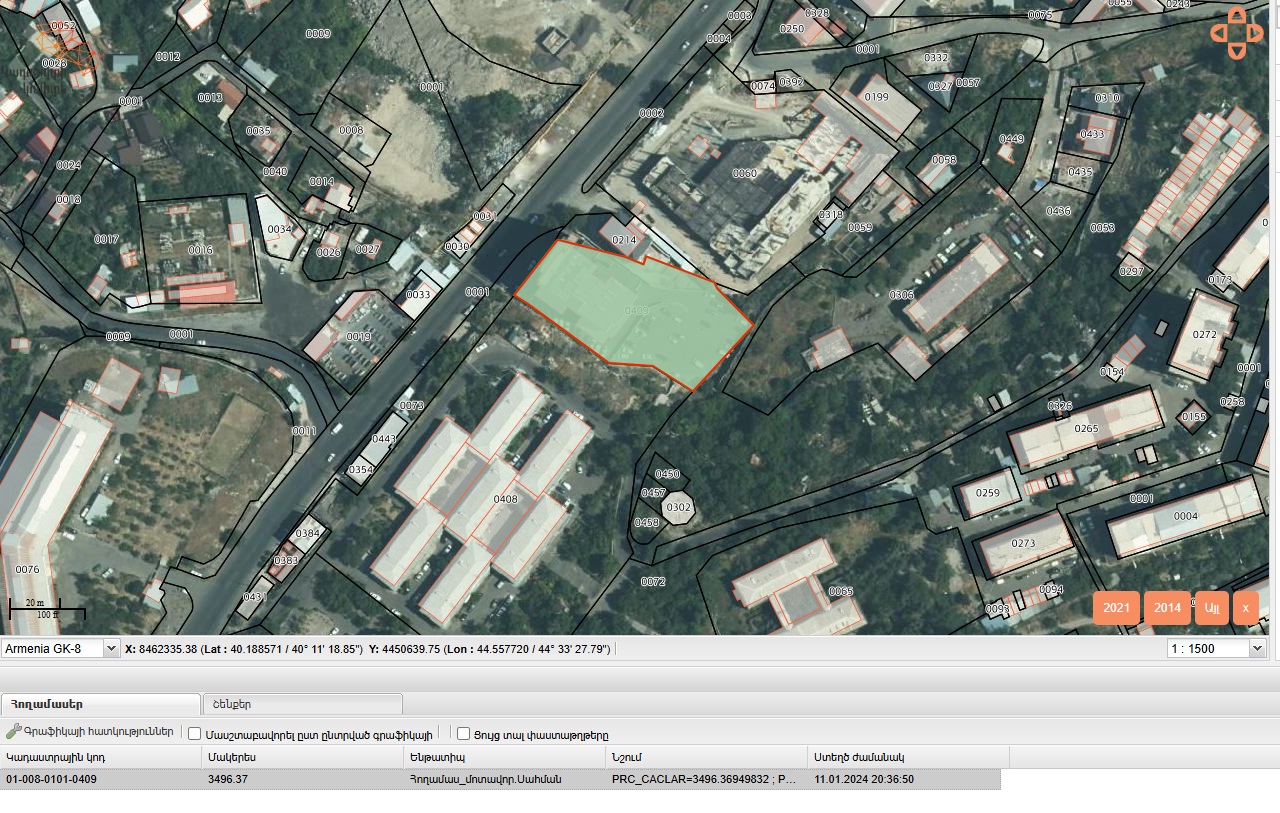Toggle the Ցույց տալ փաստաթղթերը checkbox
1280x813 pixels.
[x=463, y=734]
